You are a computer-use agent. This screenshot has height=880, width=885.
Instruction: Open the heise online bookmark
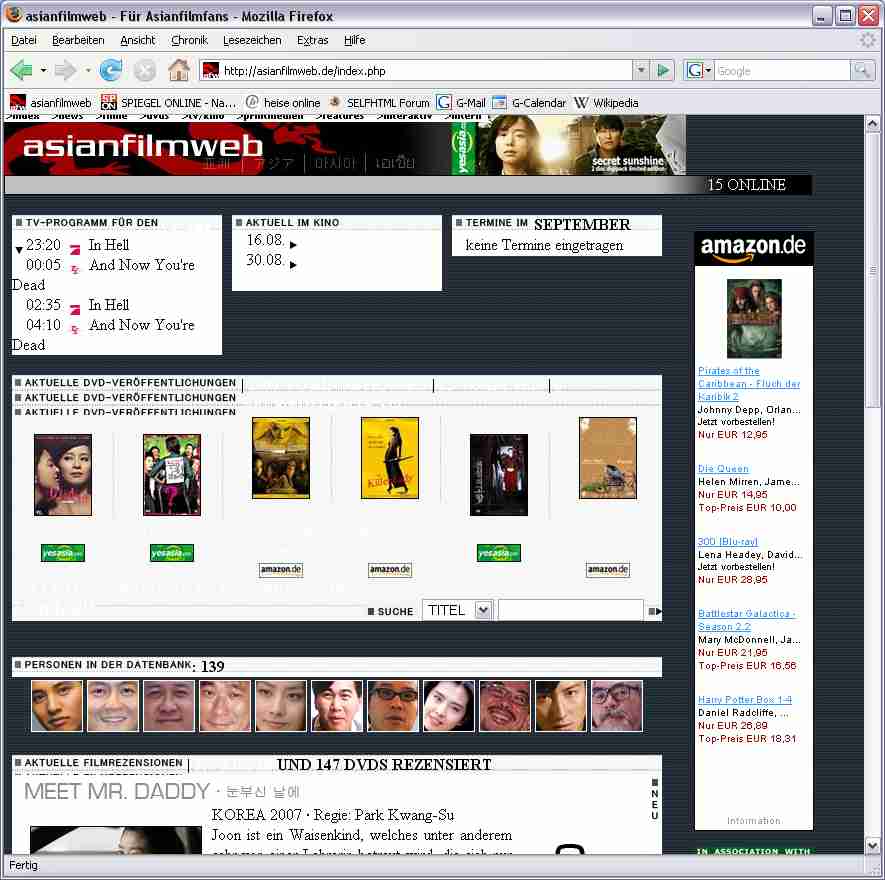coord(283,102)
